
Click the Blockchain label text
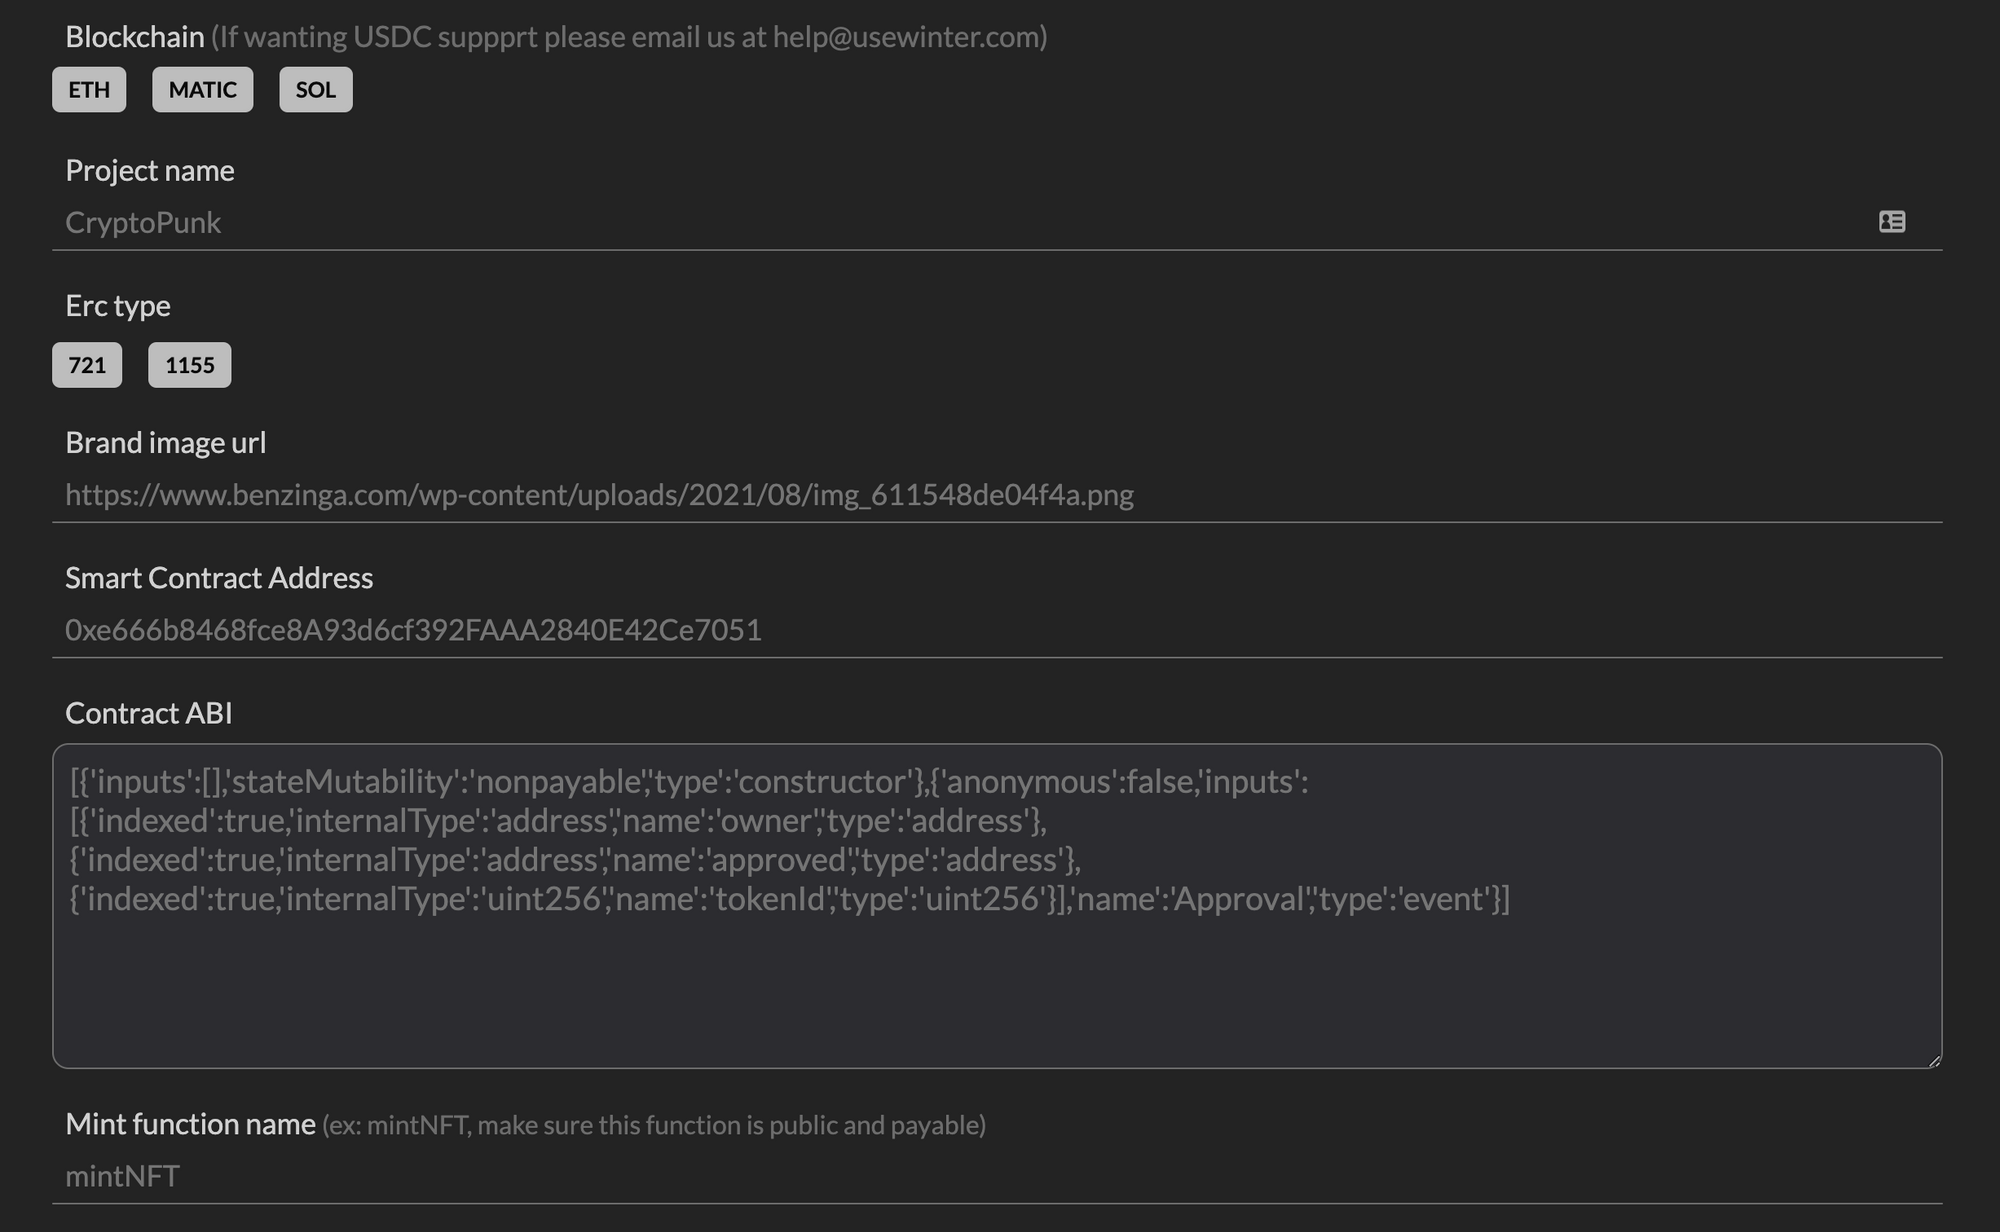[135, 37]
